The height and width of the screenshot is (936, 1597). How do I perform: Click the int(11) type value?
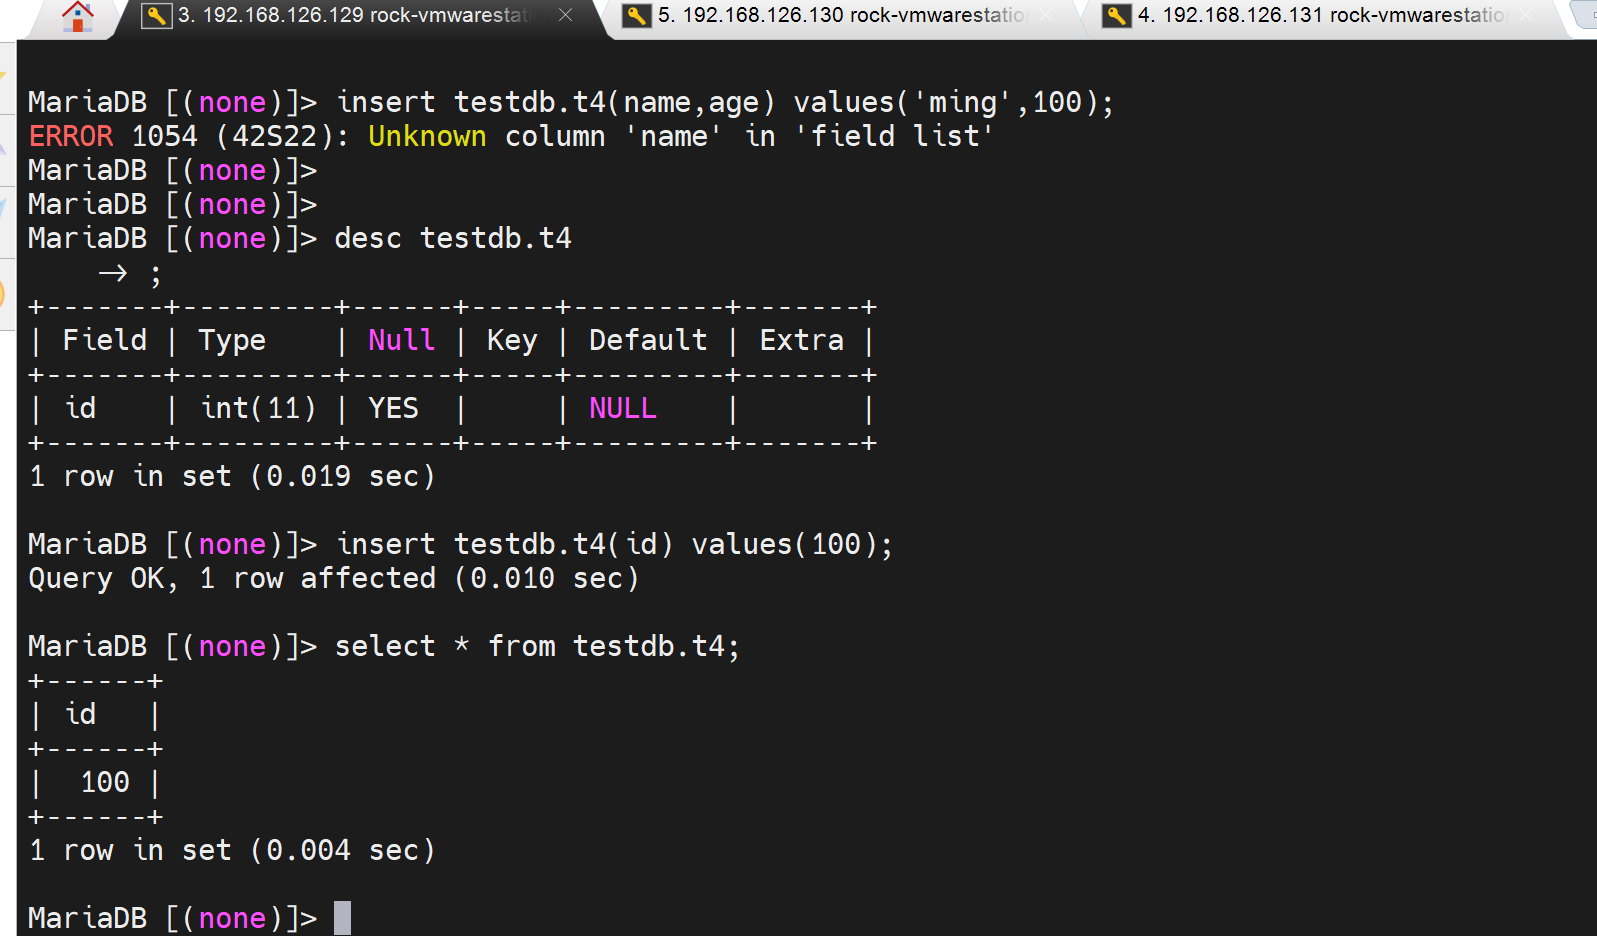tap(258, 408)
